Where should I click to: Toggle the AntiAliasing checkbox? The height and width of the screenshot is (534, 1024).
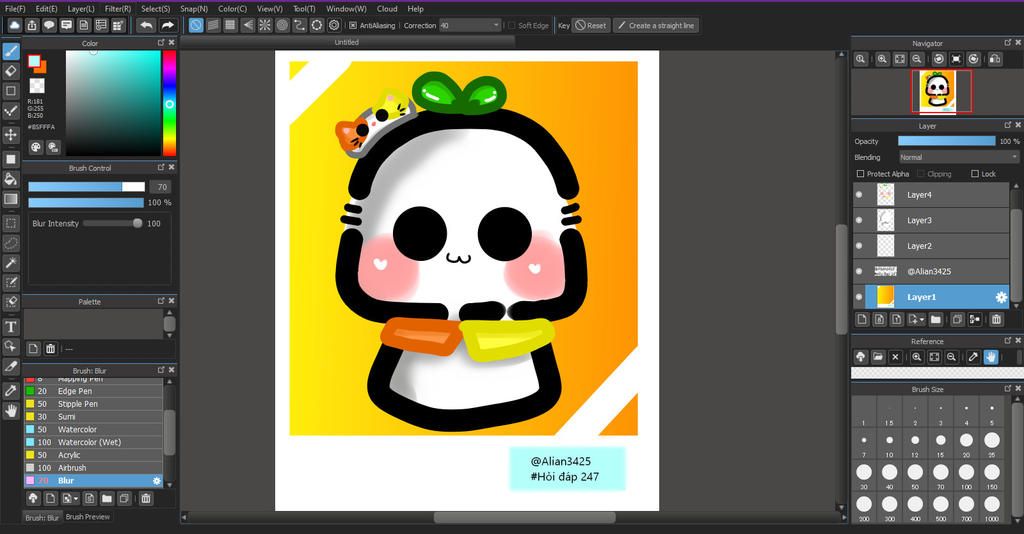tap(353, 25)
